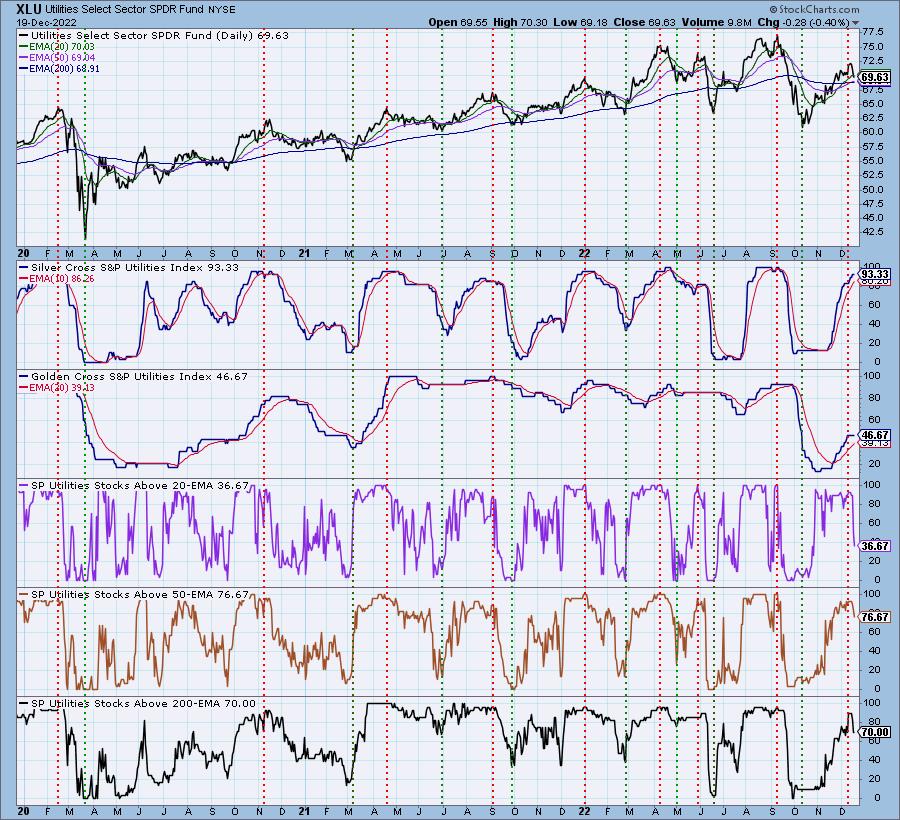The width and height of the screenshot is (900, 820).
Task: Click the 69.63 last-price tag on price axis
Action: point(875,77)
